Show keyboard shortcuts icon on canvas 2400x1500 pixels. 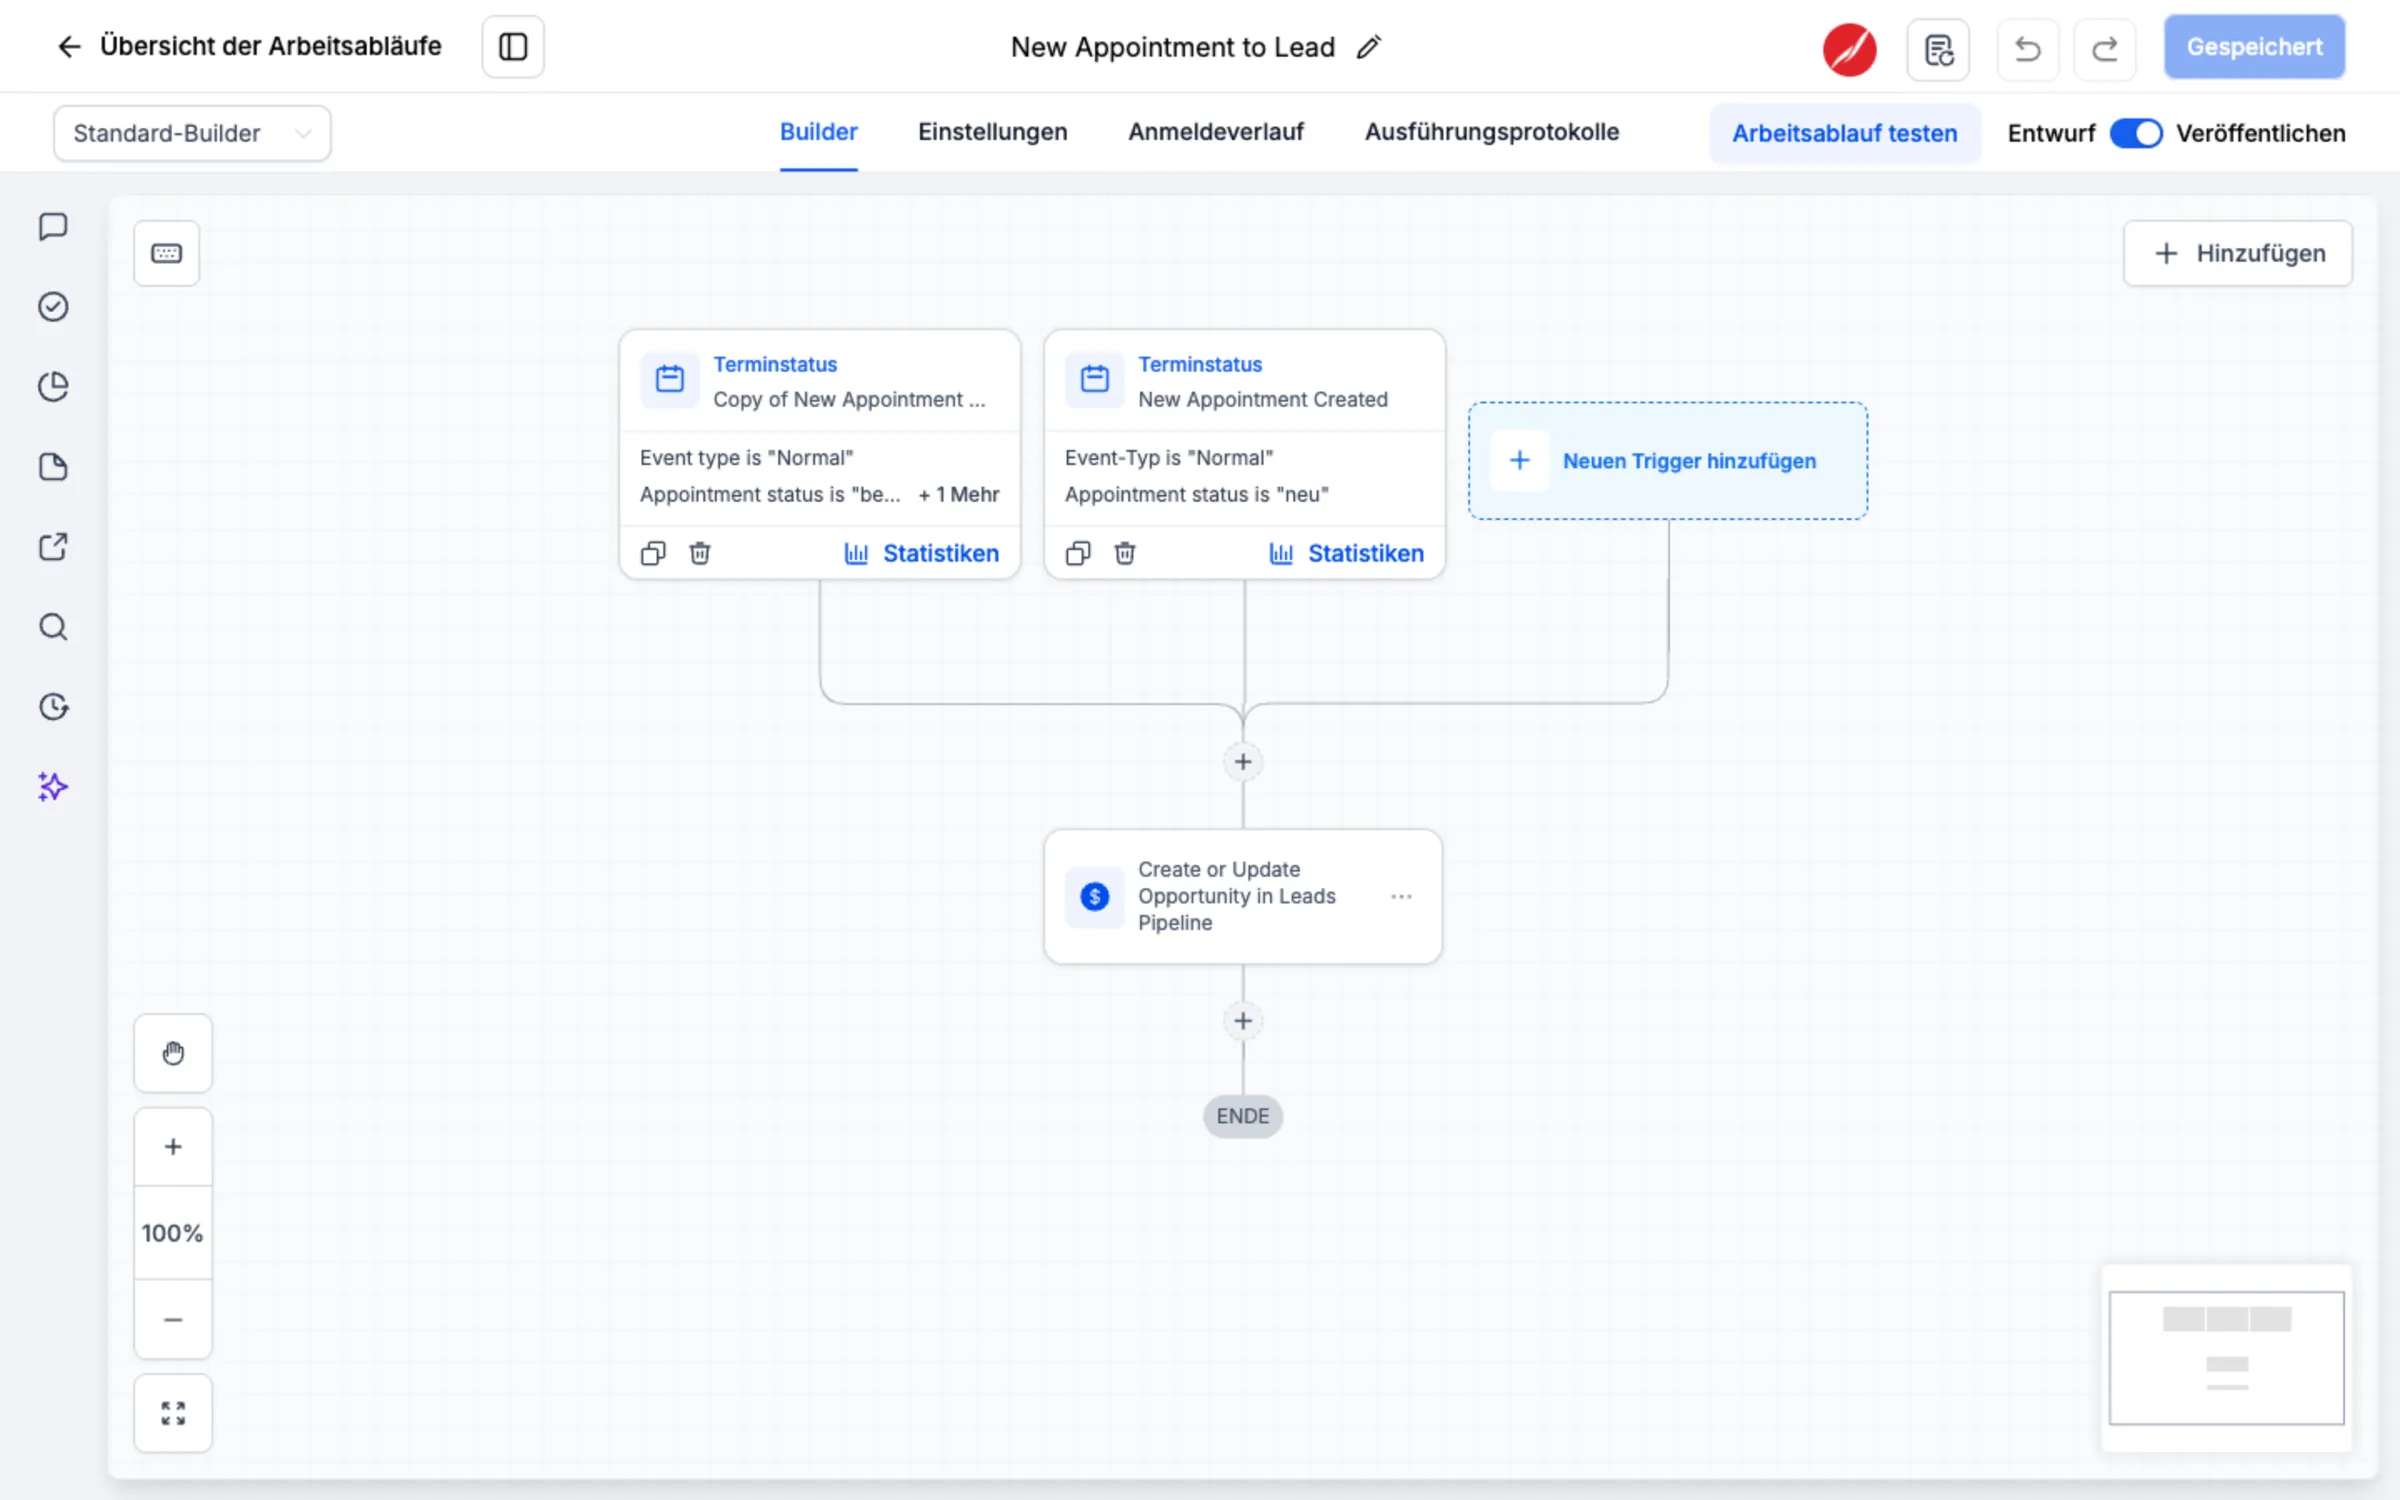point(167,253)
